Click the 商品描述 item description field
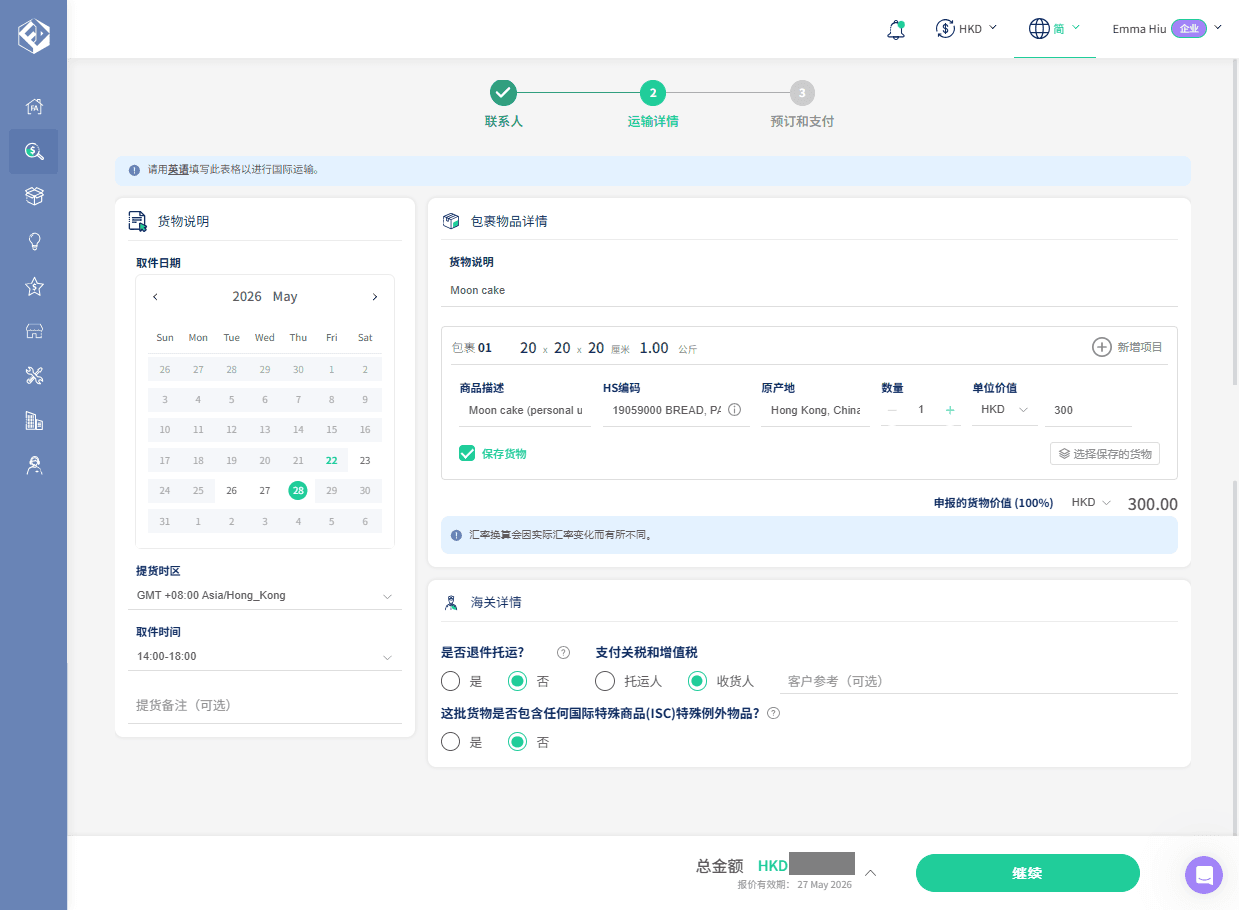 point(525,410)
